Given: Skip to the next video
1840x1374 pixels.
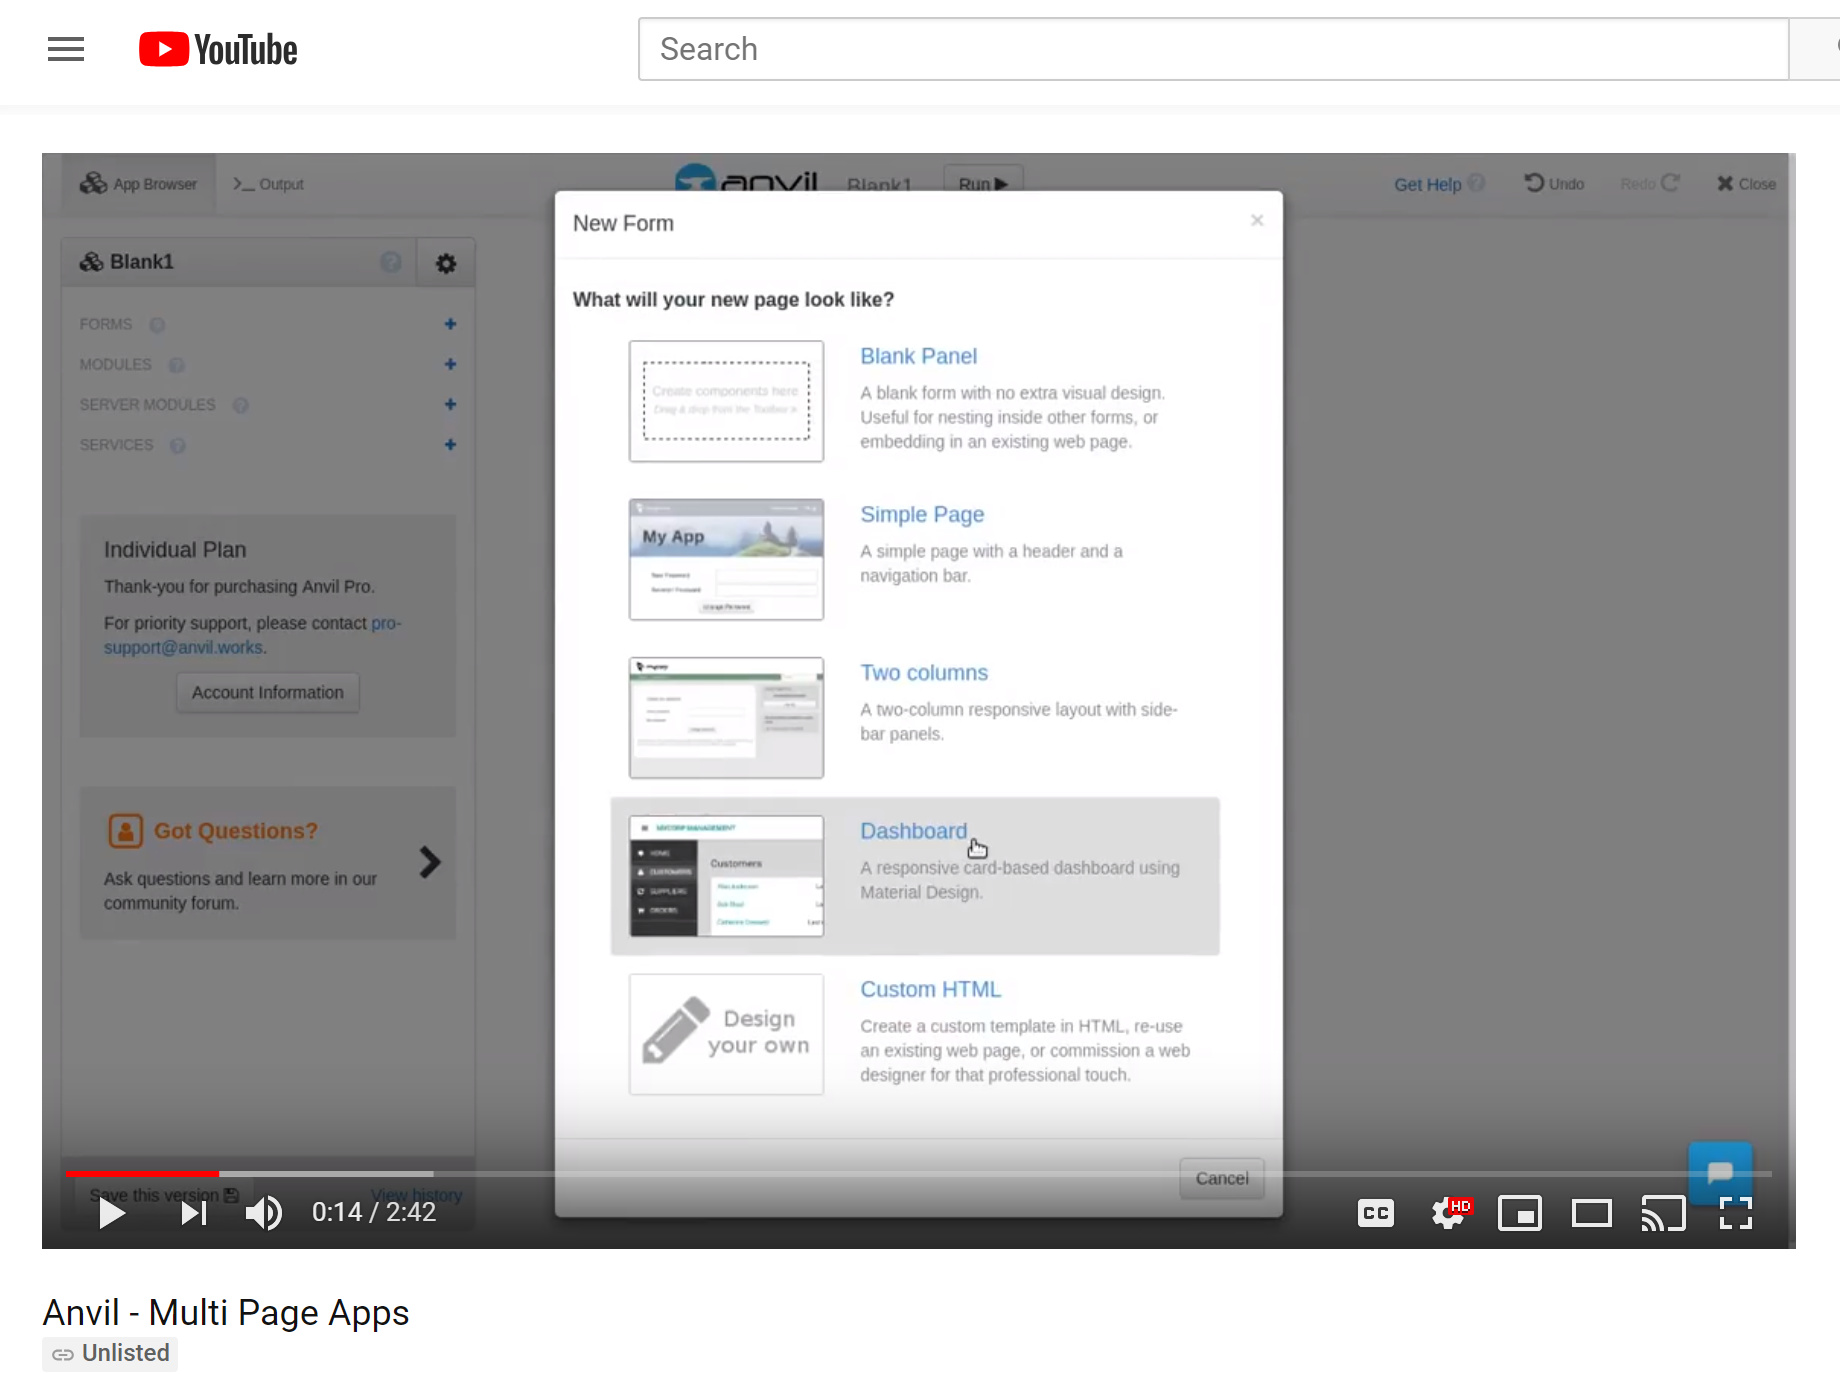Looking at the screenshot, I should [x=193, y=1213].
